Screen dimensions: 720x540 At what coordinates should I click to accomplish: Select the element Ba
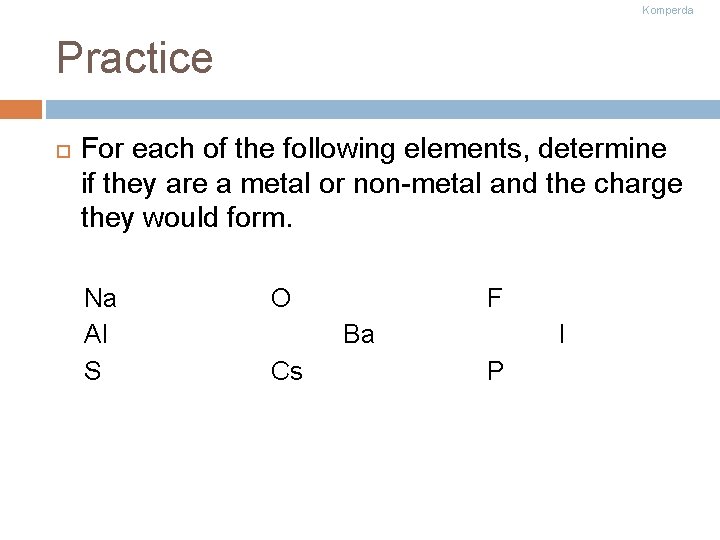358,335
